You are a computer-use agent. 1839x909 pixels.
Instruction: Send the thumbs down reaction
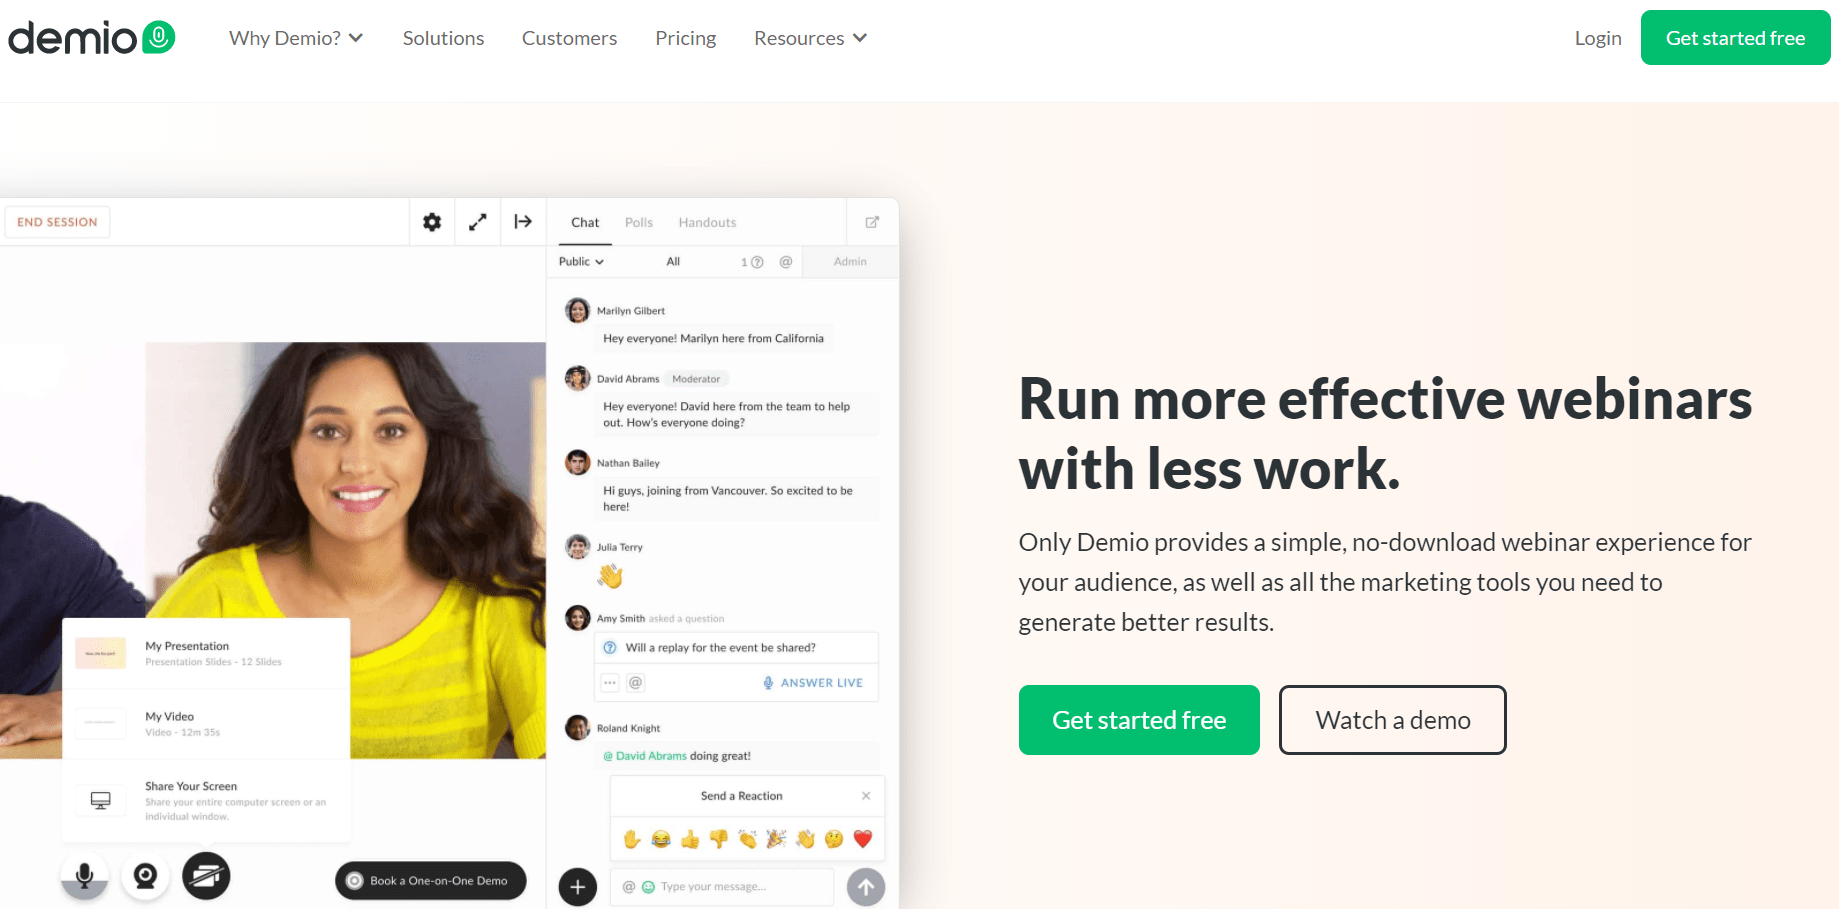[x=719, y=839]
